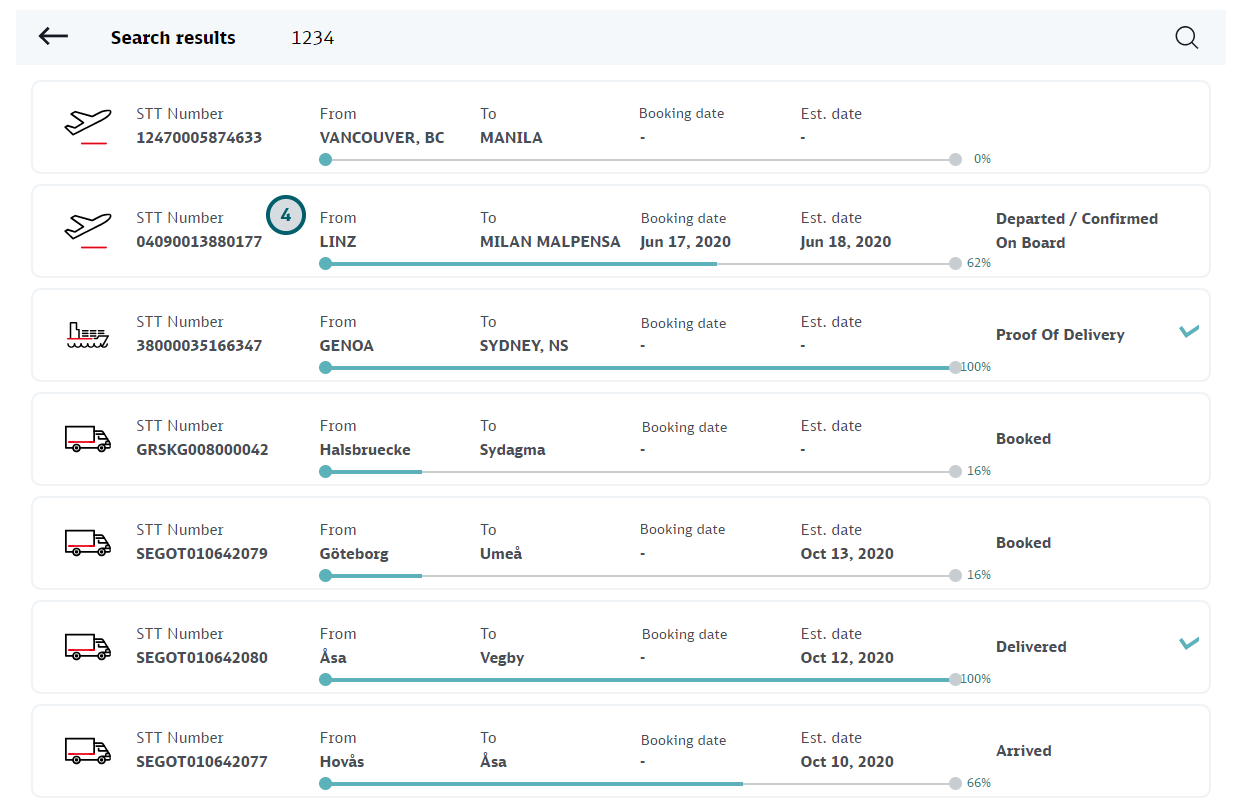
Task: Click airplane icon for Vancouver shipment
Action: click(87, 126)
